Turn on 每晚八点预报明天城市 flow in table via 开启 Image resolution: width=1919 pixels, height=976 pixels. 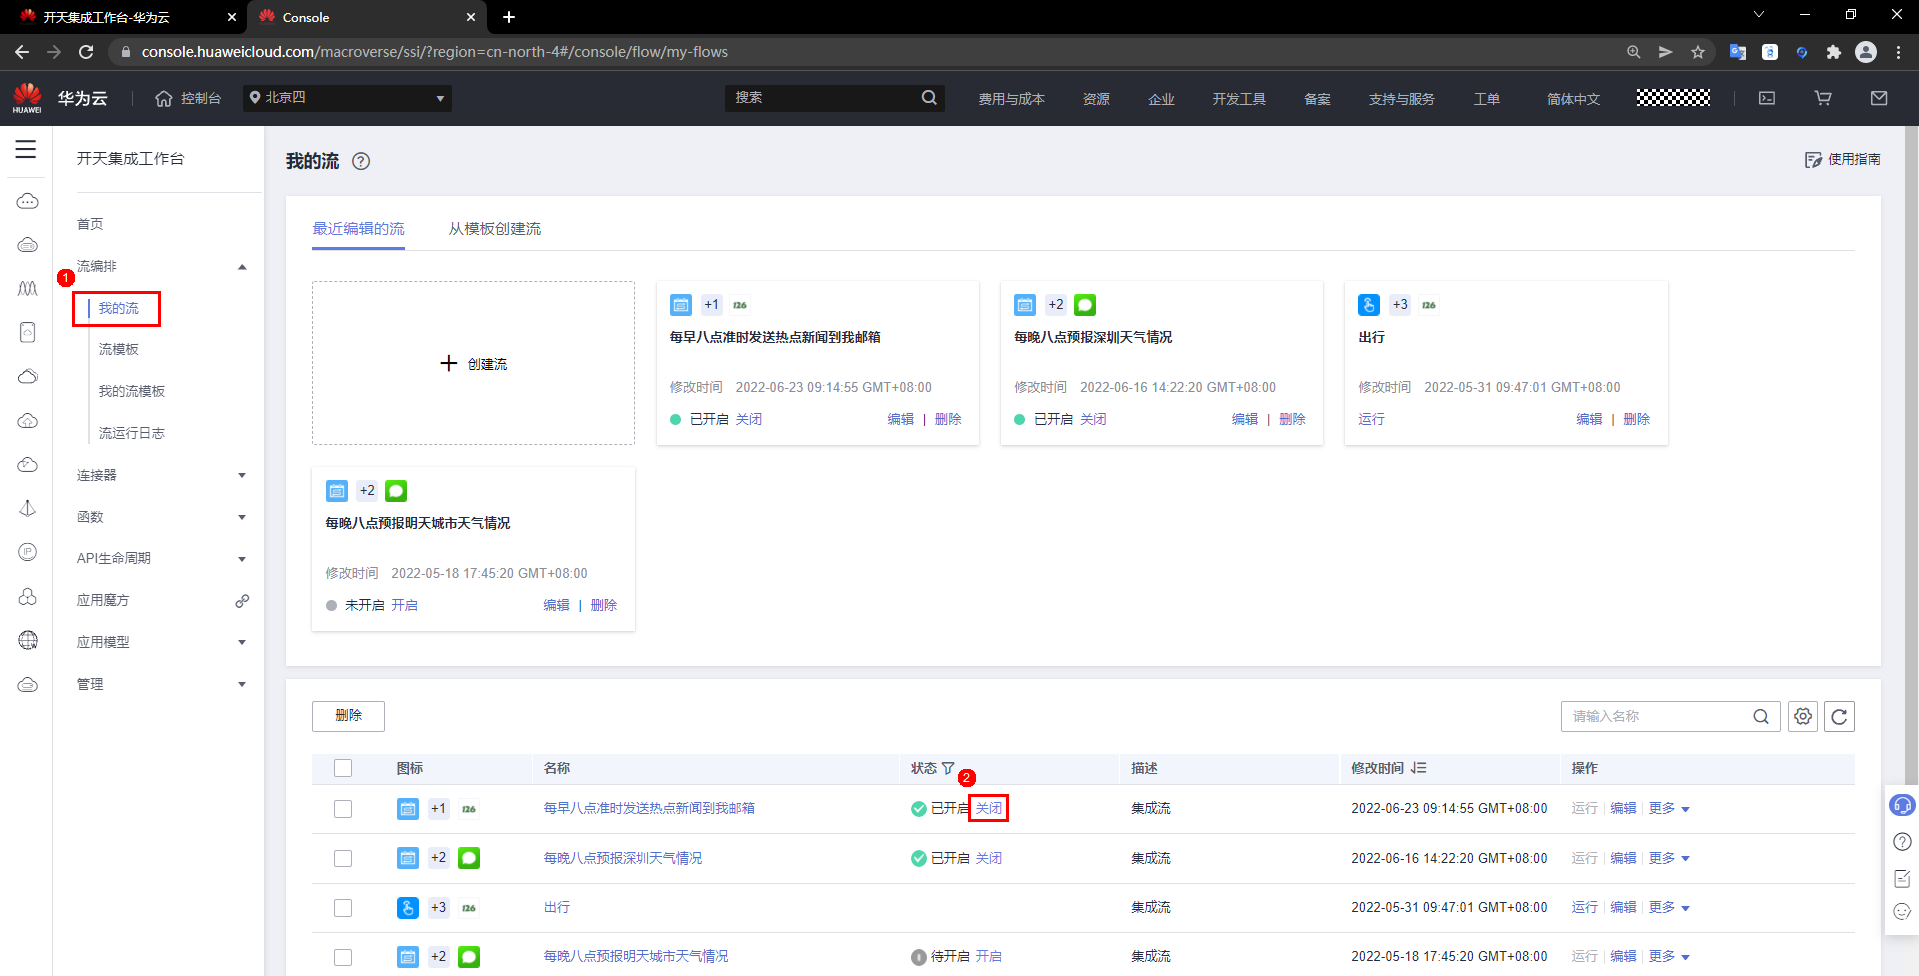pyautogui.click(x=988, y=956)
